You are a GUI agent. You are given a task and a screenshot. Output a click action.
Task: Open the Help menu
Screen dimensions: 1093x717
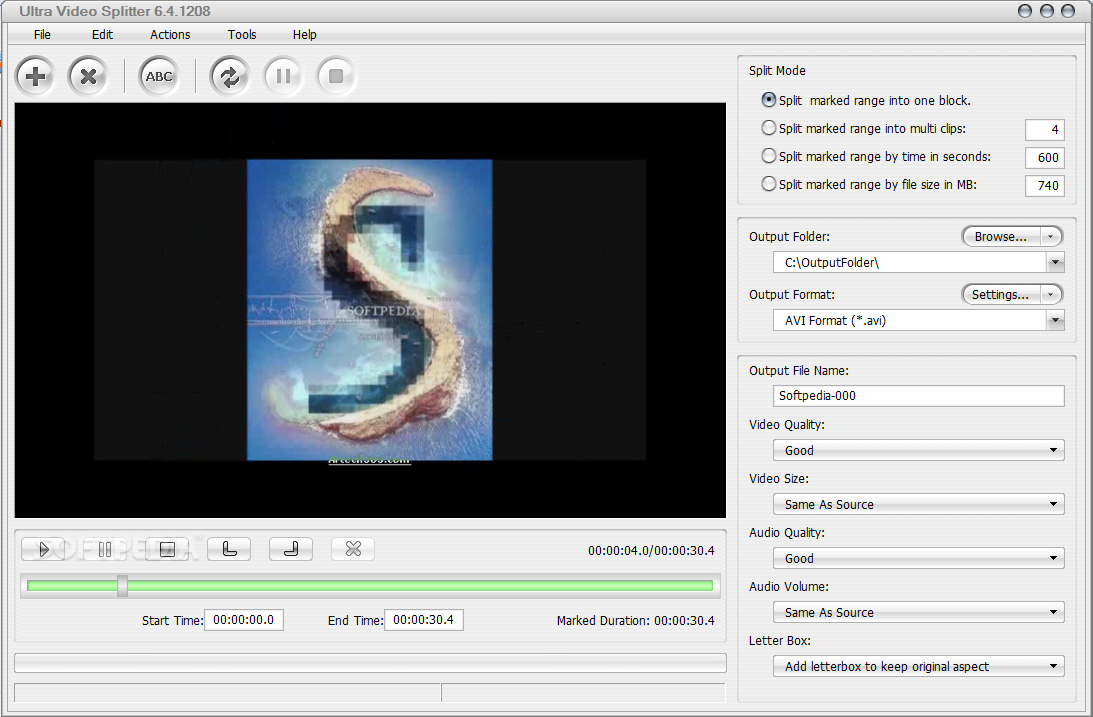(305, 35)
